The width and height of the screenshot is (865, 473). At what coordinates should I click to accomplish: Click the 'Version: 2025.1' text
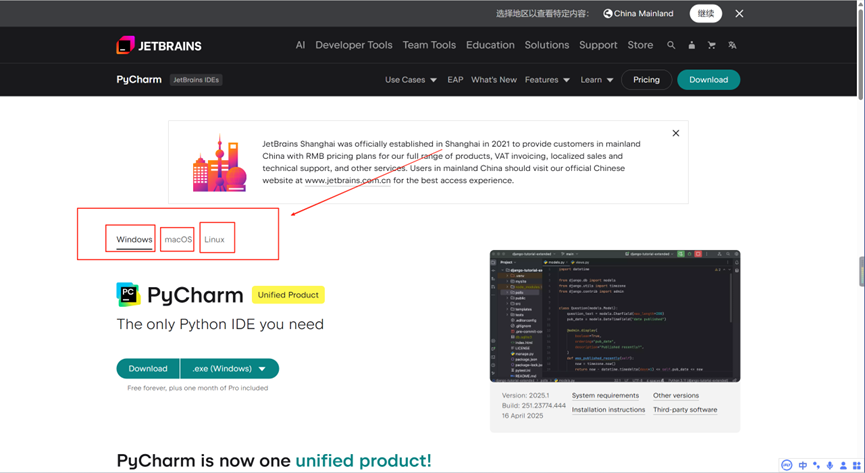pos(525,396)
